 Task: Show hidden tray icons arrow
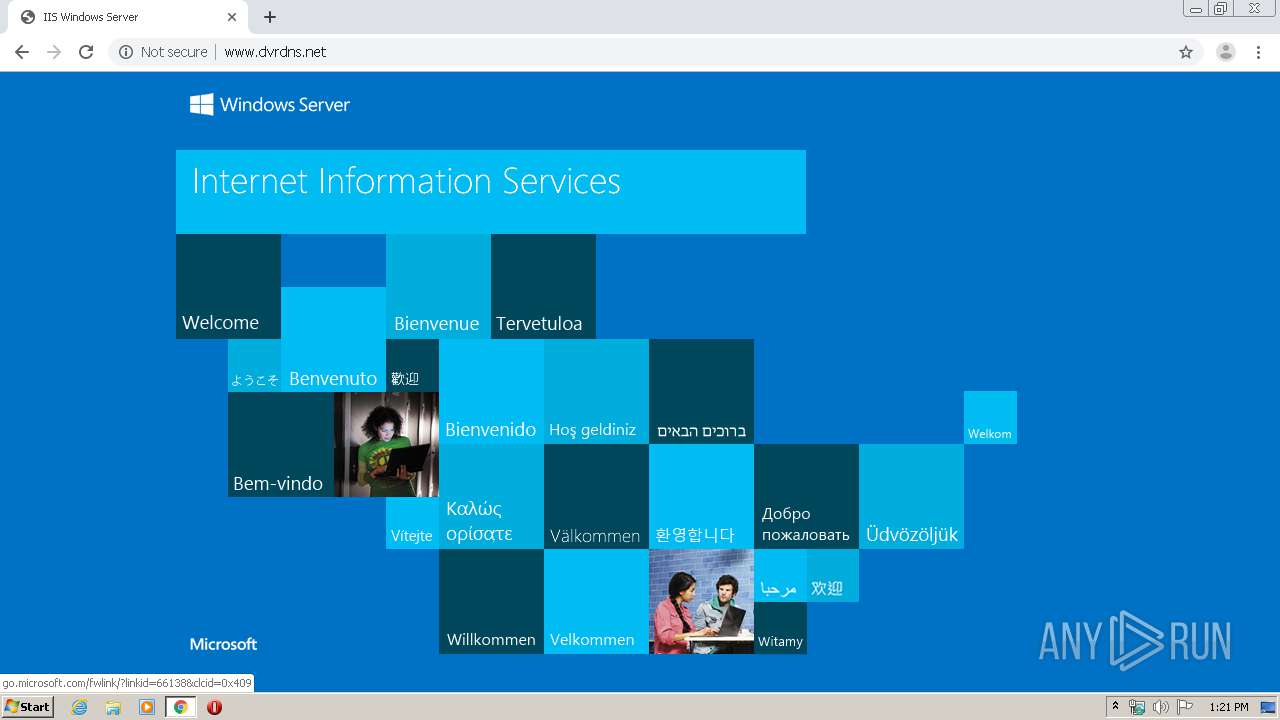pyautogui.click(x=1115, y=707)
